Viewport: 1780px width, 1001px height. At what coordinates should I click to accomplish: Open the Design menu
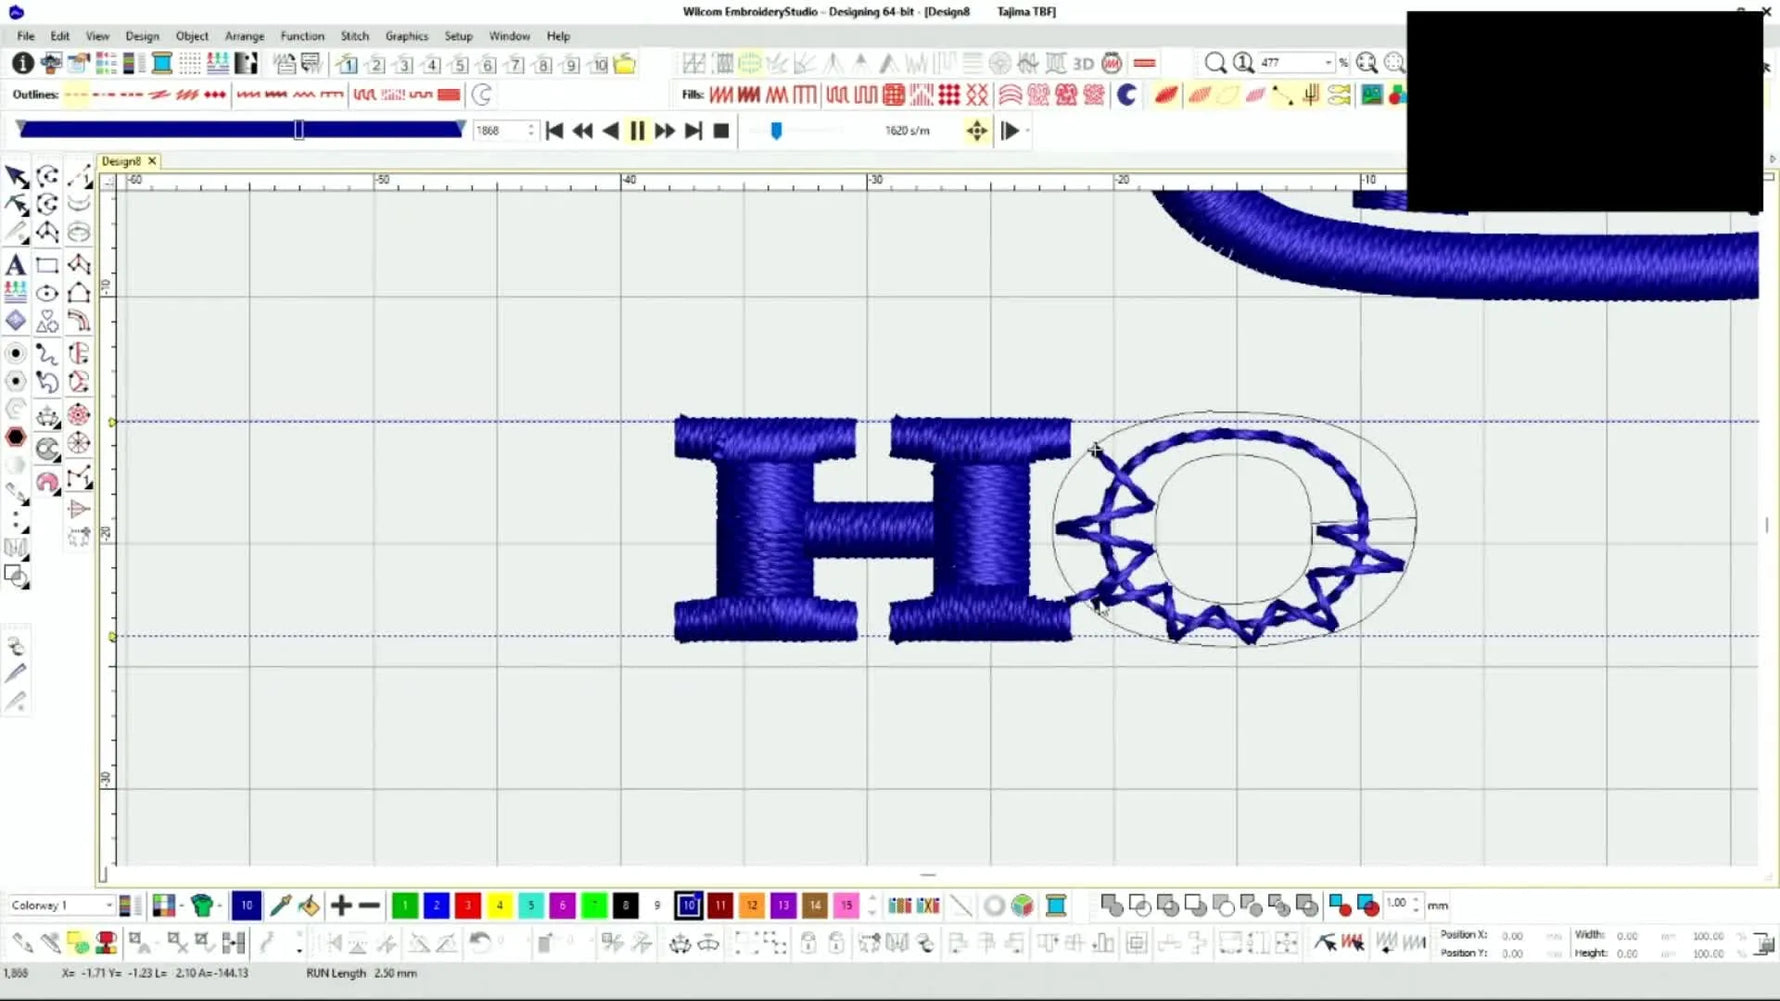pos(142,36)
